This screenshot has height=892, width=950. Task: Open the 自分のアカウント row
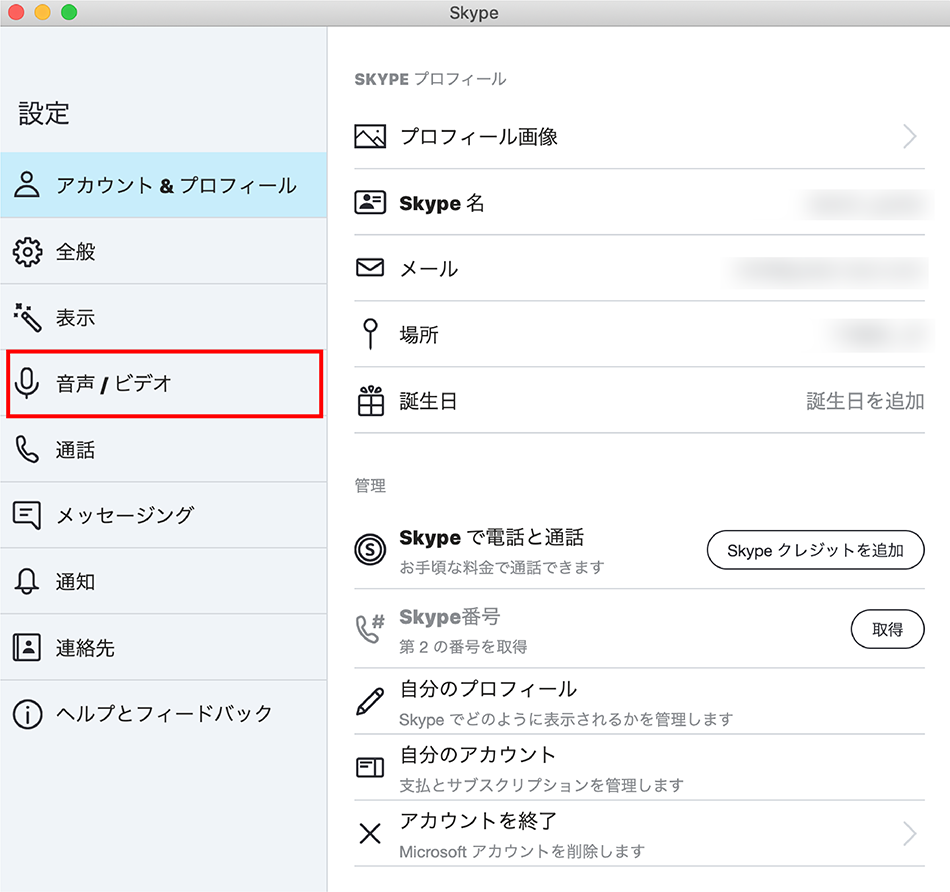(639, 768)
